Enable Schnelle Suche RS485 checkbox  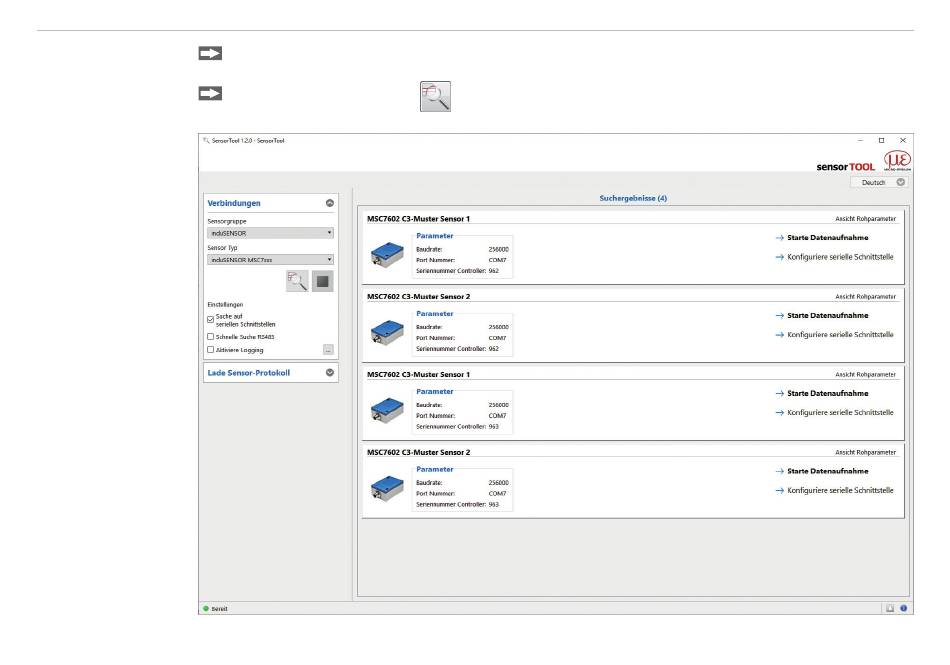pyautogui.click(x=210, y=337)
